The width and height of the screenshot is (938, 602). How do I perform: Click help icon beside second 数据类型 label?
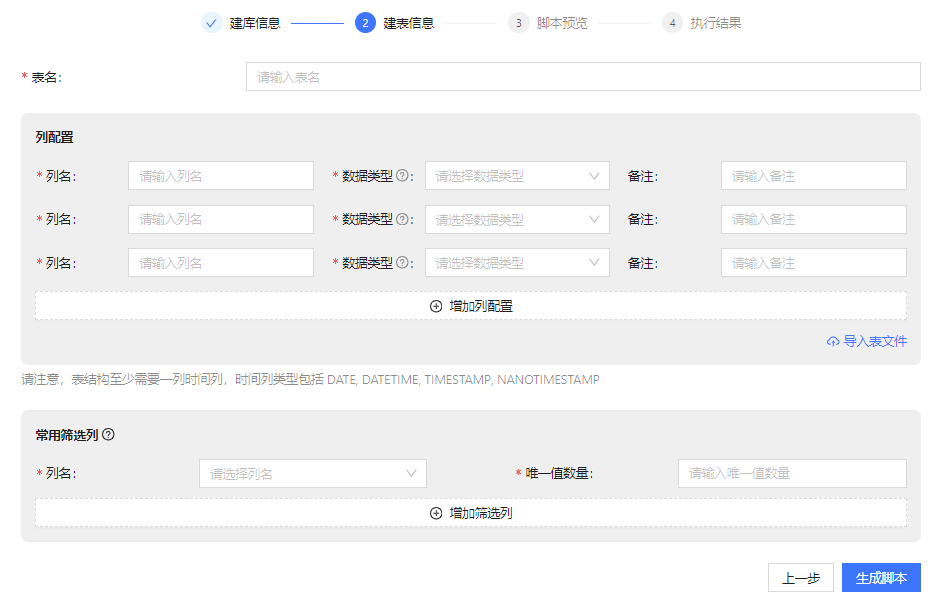tap(403, 220)
